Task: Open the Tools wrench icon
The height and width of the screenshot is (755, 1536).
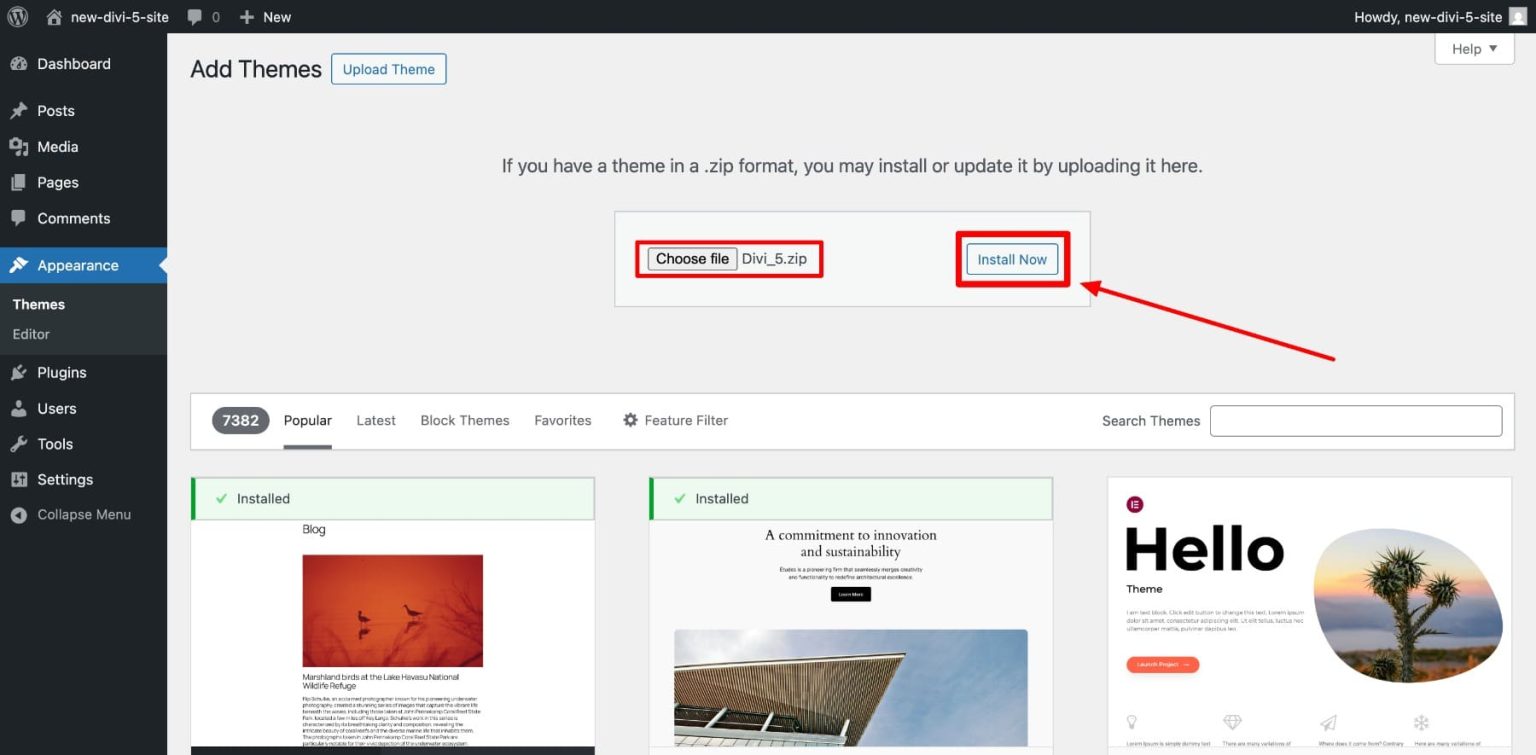Action: pyautogui.click(x=20, y=443)
